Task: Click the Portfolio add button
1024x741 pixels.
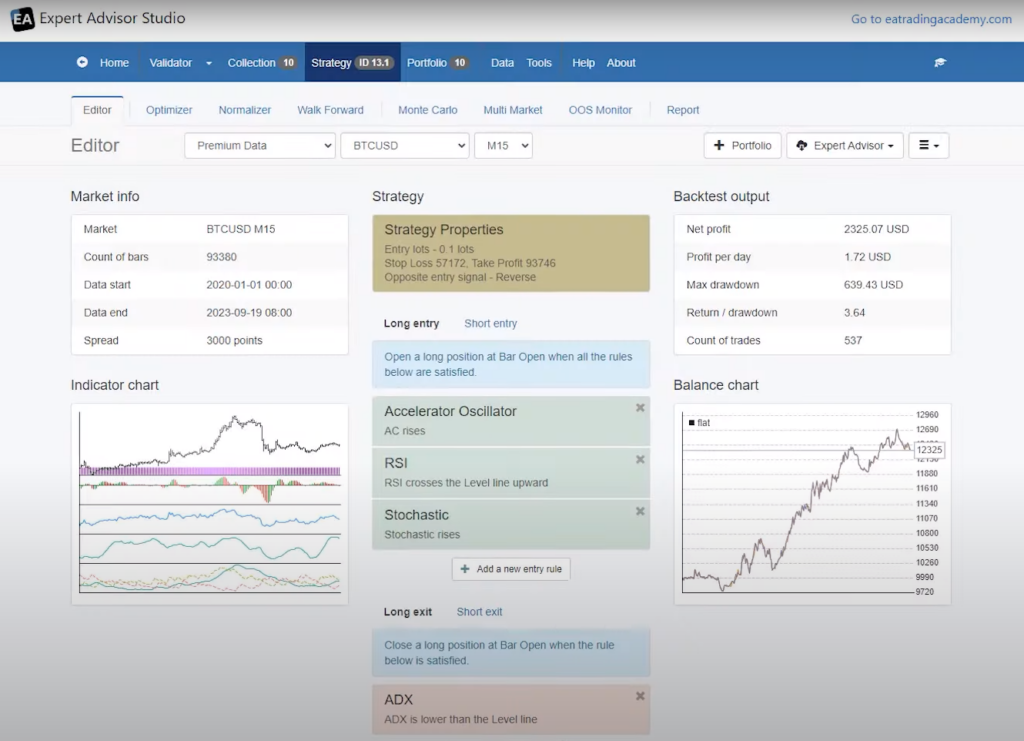Action: point(743,146)
